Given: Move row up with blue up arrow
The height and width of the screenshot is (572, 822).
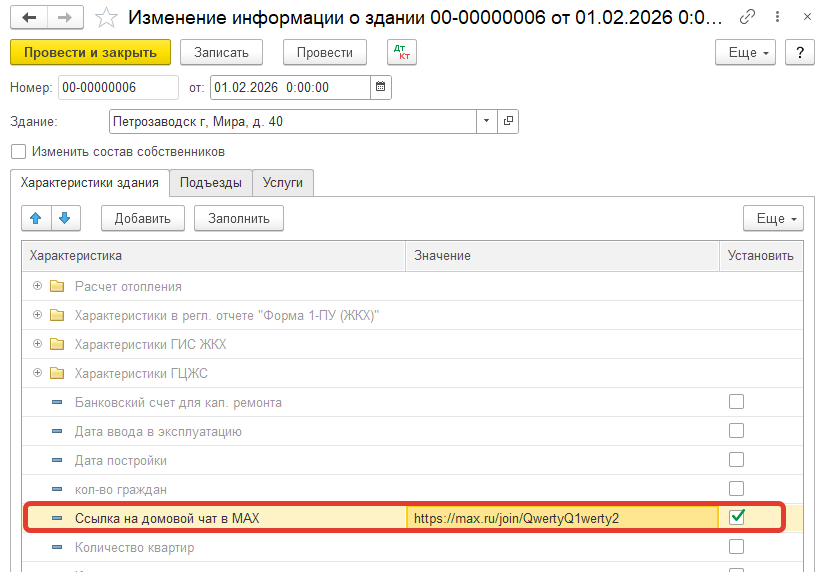Looking at the screenshot, I should tap(36, 217).
